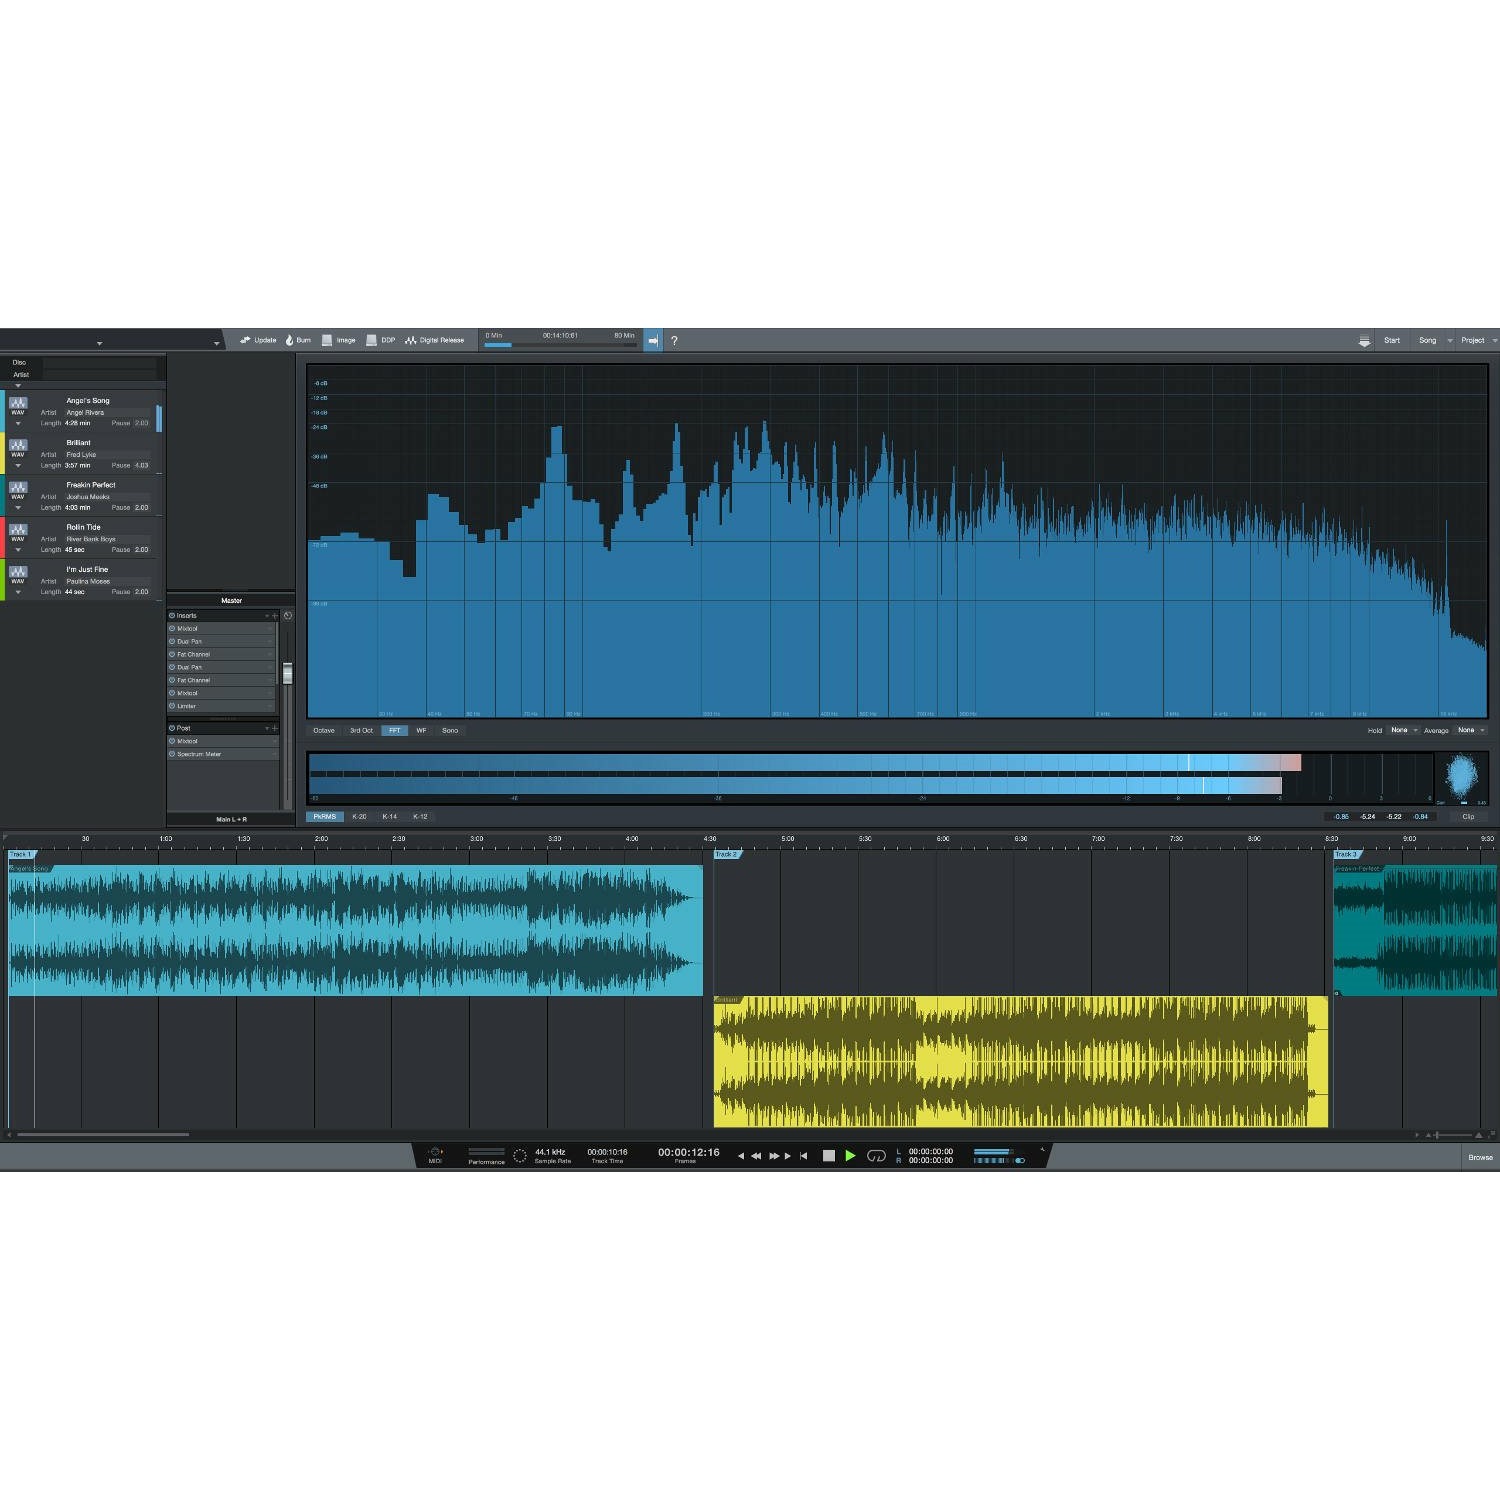Click the Return to Zero transport icon
Image resolution: width=1500 pixels, height=1500 pixels.
pos(803,1156)
